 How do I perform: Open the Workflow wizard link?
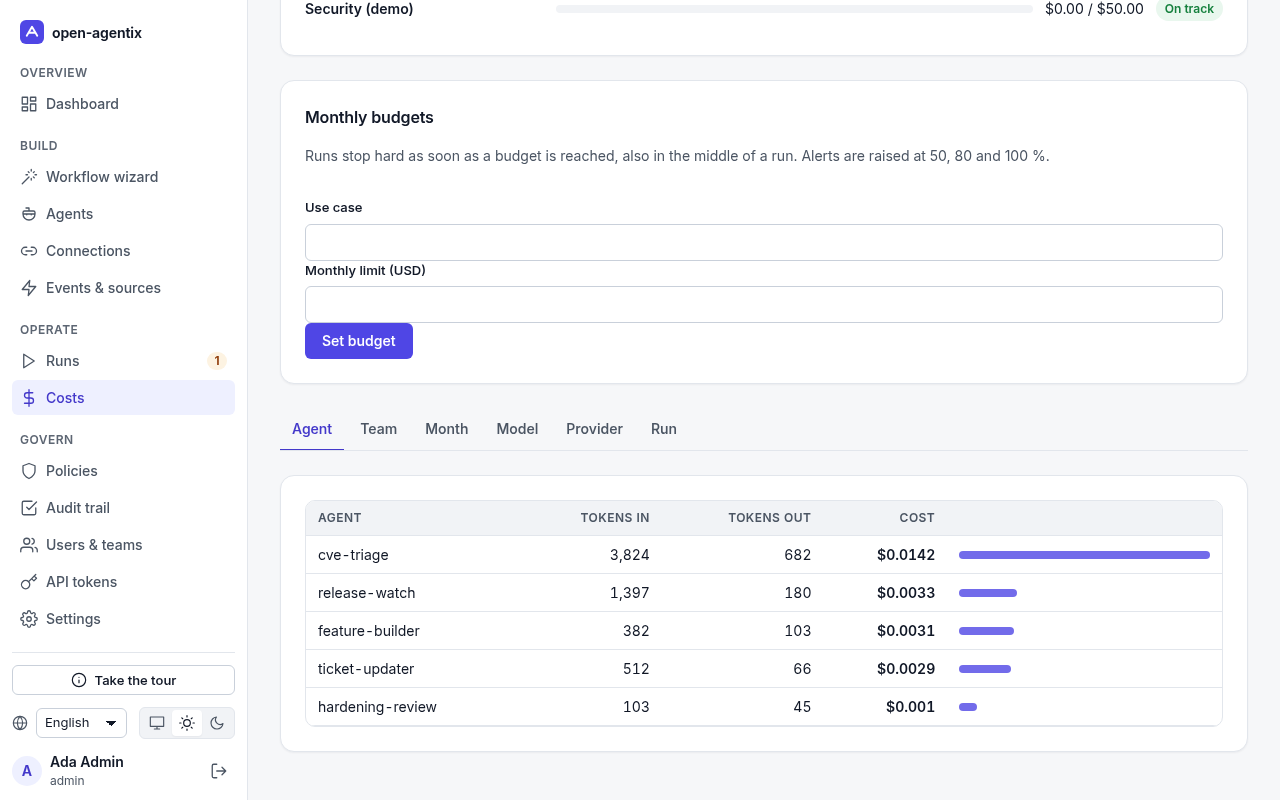pos(124,177)
